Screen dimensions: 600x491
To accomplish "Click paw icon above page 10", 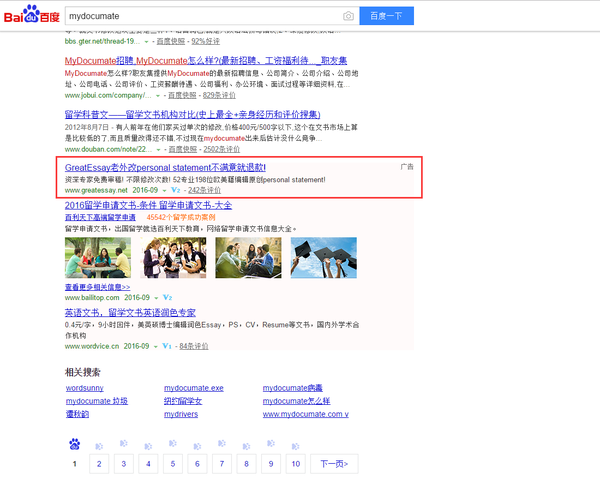I will tap(295, 446).
